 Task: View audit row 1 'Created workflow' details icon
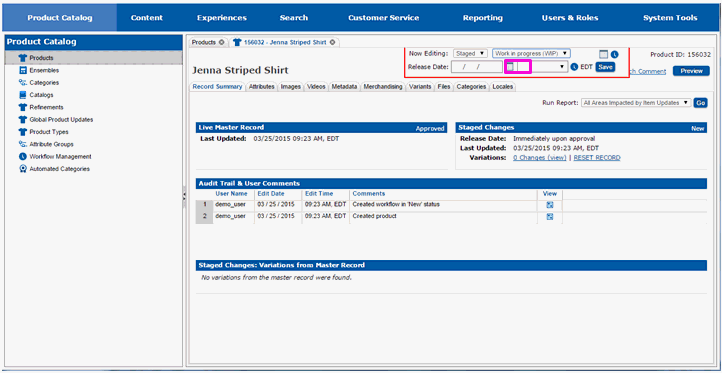click(x=549, y=205)
